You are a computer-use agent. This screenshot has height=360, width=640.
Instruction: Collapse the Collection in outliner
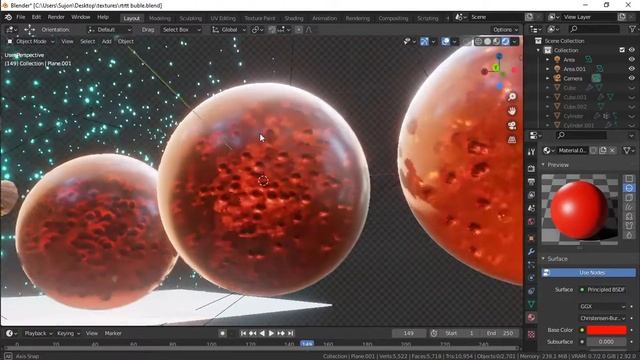pos(538,50)
